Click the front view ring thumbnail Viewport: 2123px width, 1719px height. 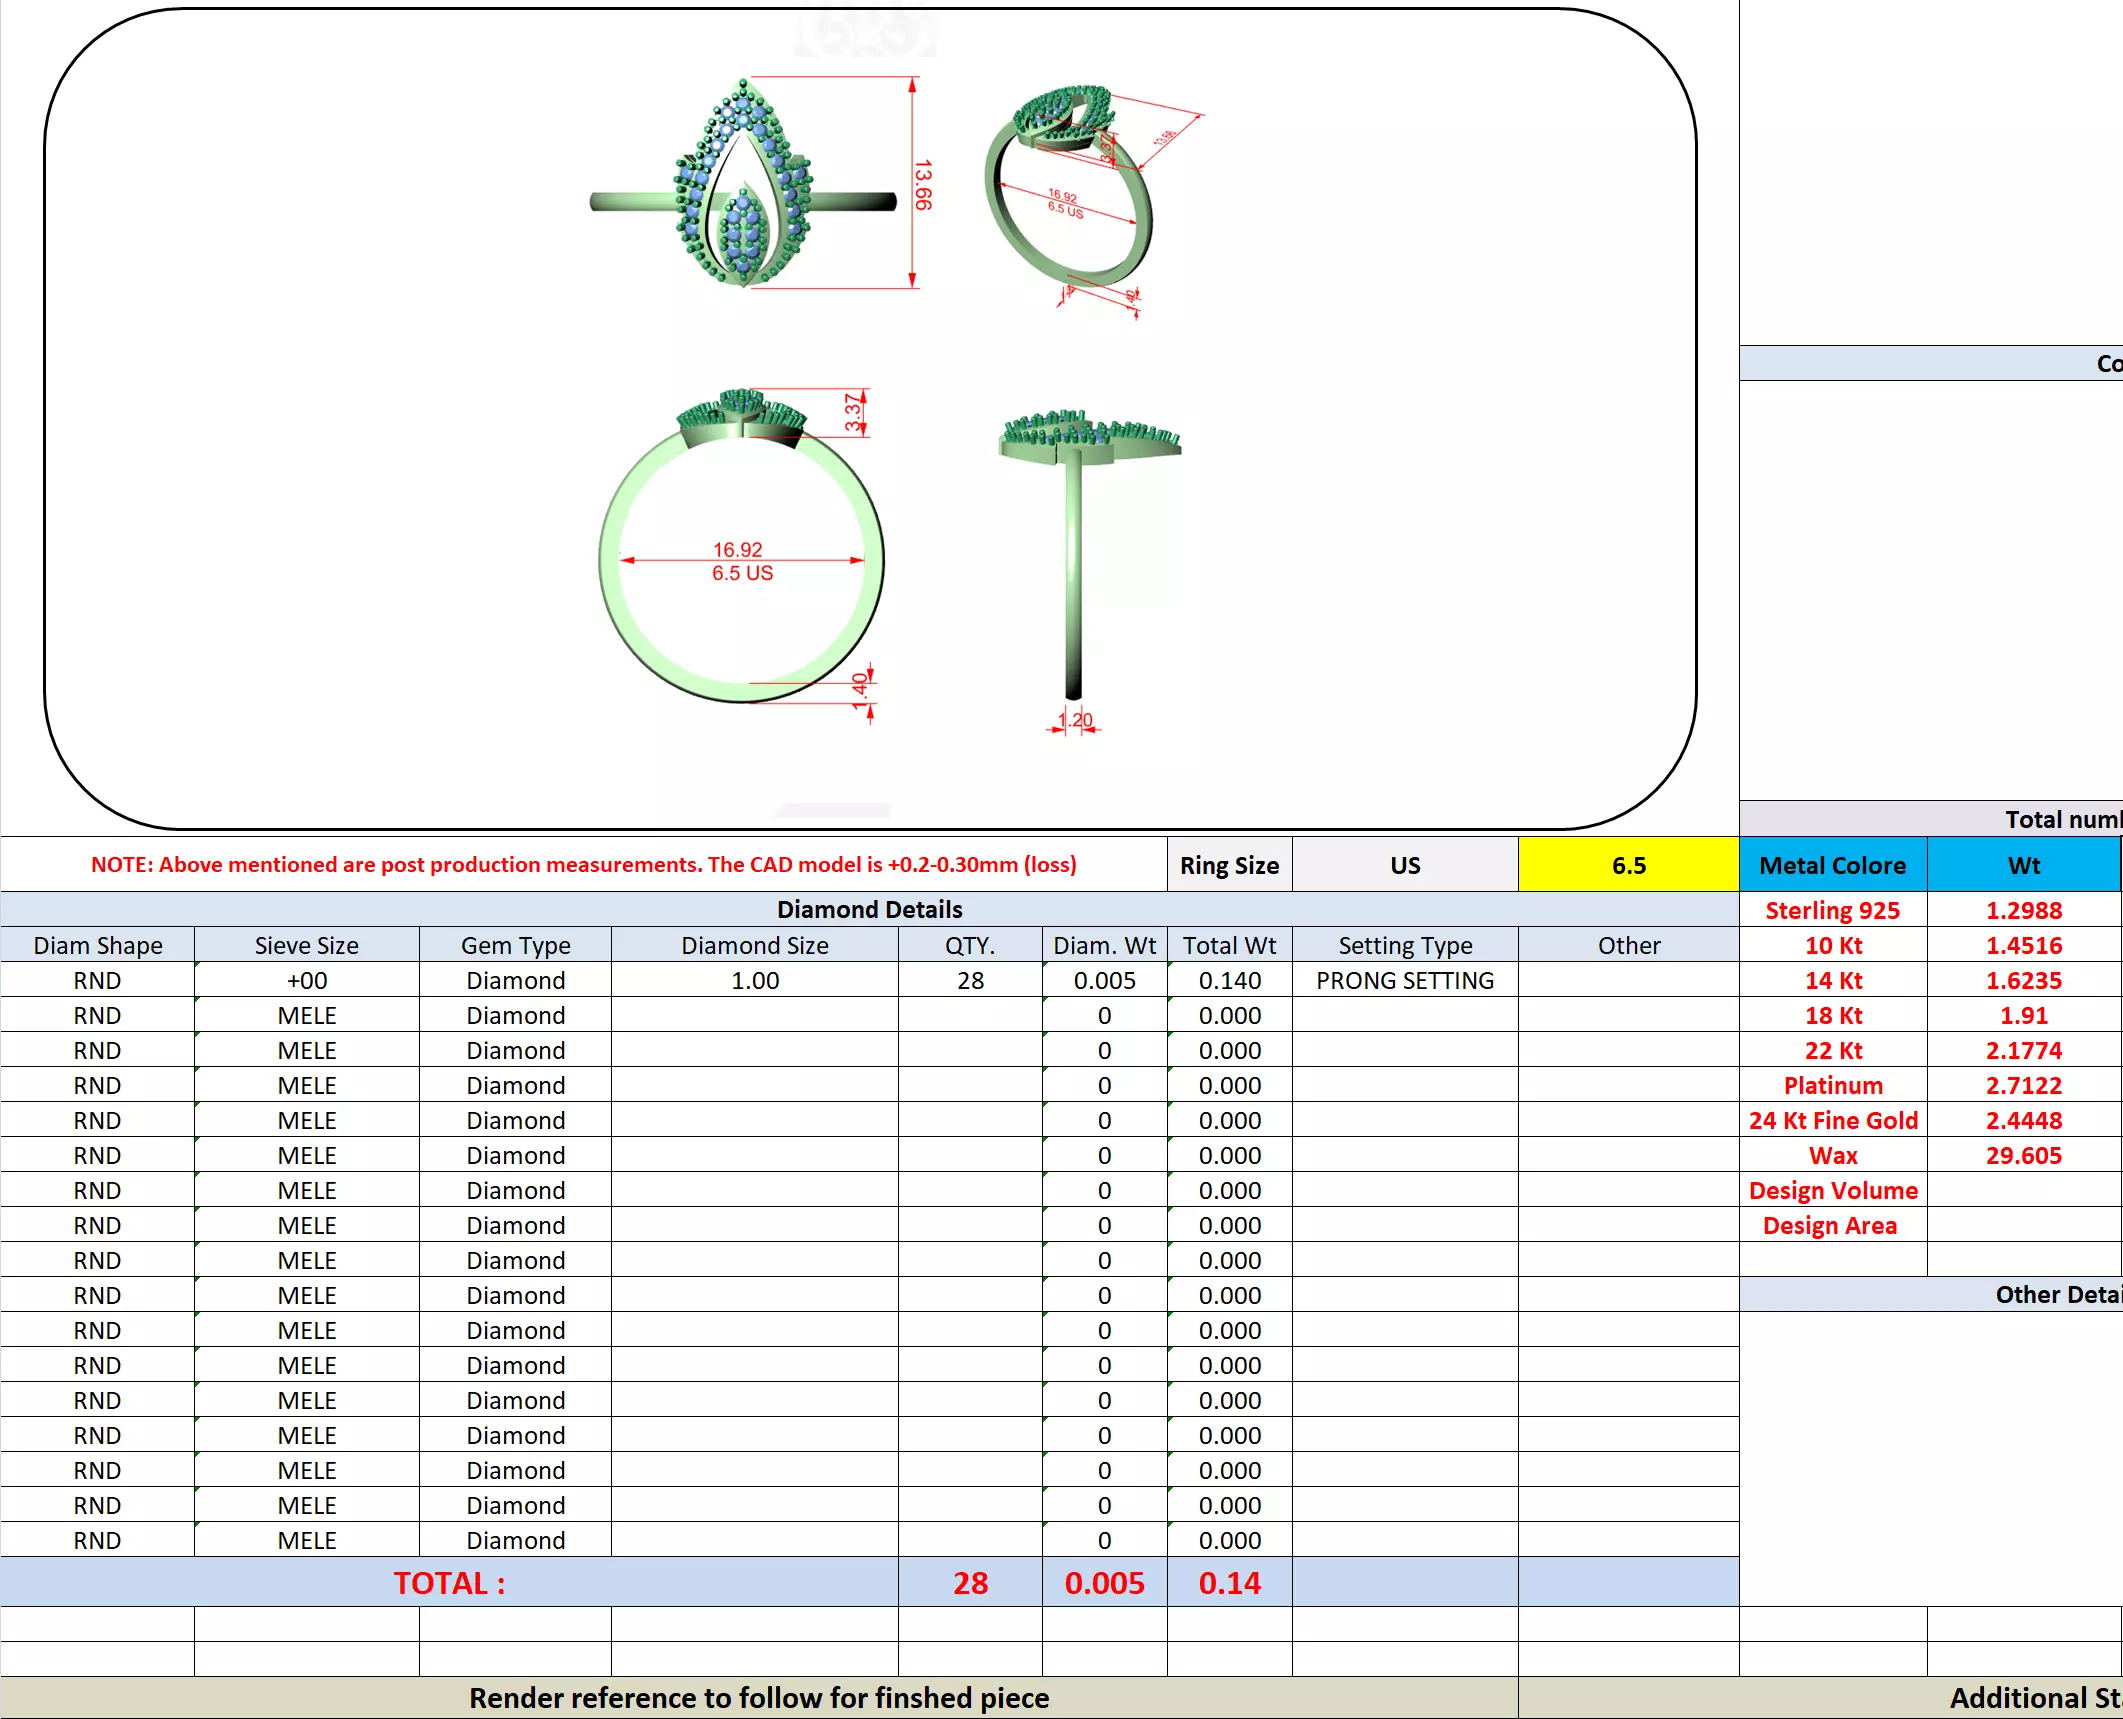(744, 185)
